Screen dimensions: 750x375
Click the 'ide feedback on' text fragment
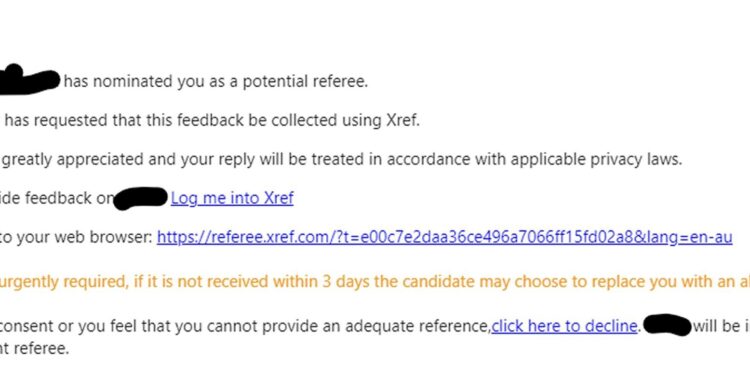(x=57, y=198)
